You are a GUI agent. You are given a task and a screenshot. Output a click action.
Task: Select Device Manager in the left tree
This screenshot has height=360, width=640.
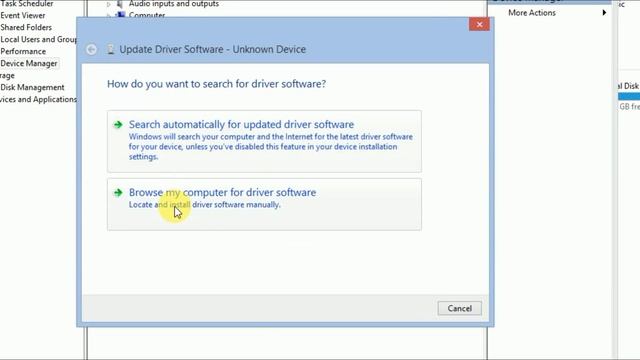tap(29, 63)
